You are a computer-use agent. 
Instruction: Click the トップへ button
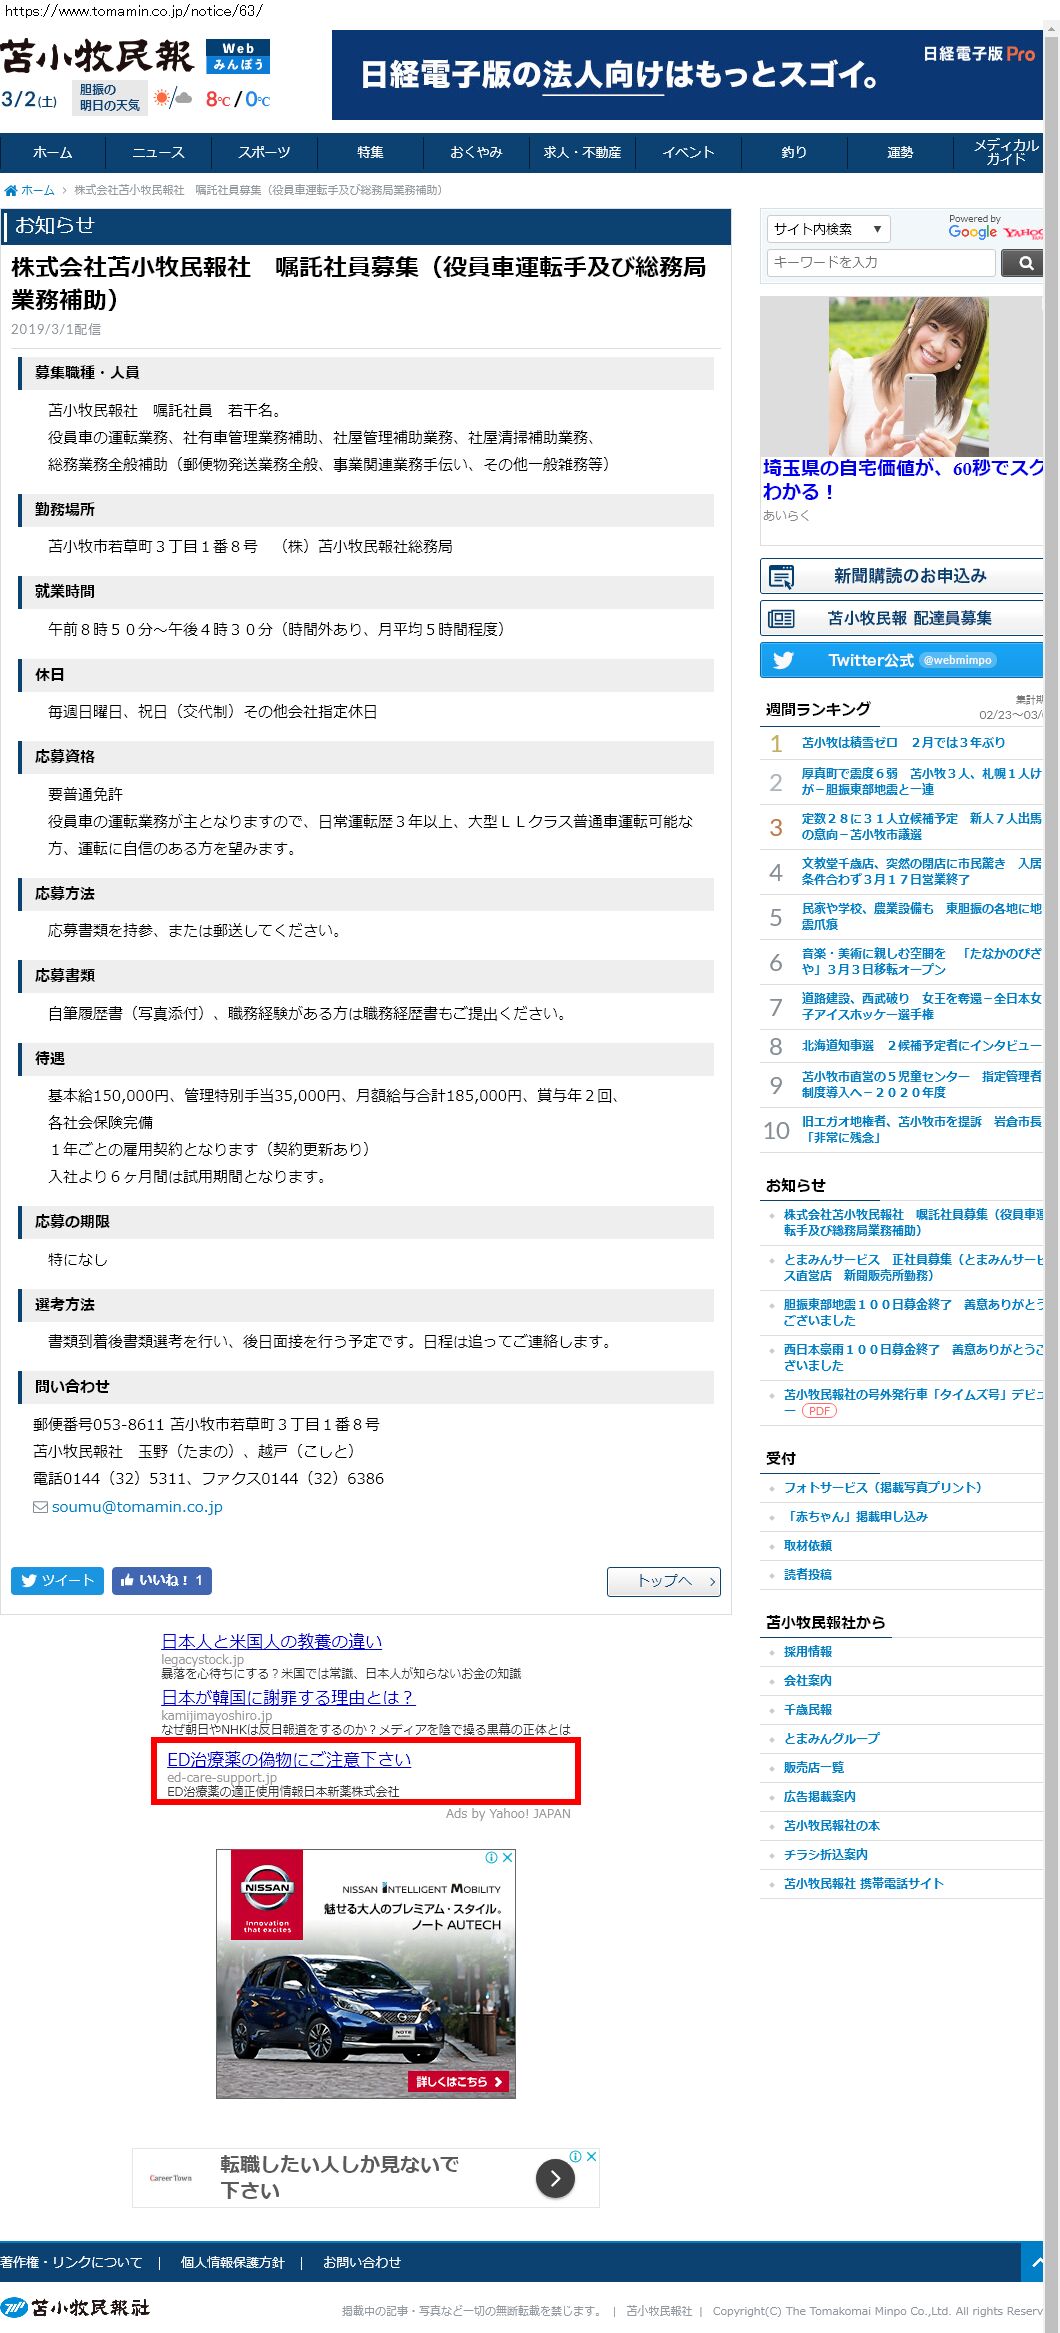[x=663, y=1581]
